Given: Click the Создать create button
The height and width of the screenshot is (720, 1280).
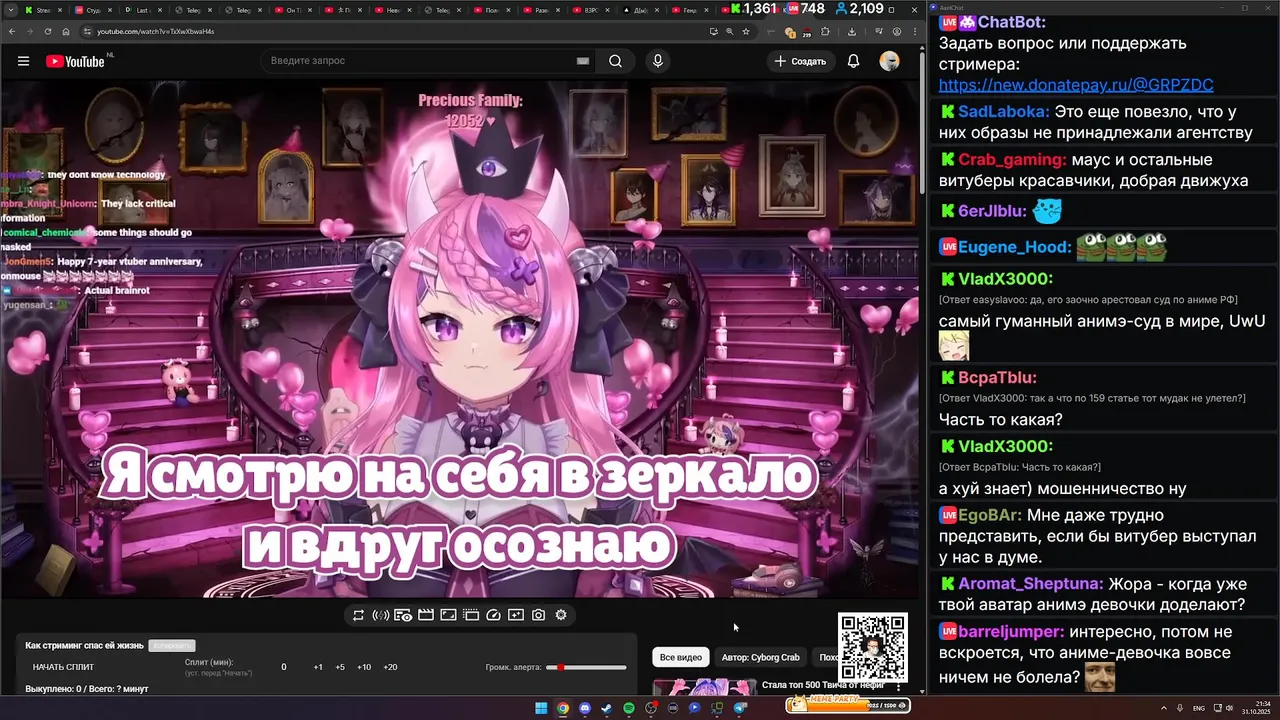Looking at the screenshot, I should click(x=800, y=61).
